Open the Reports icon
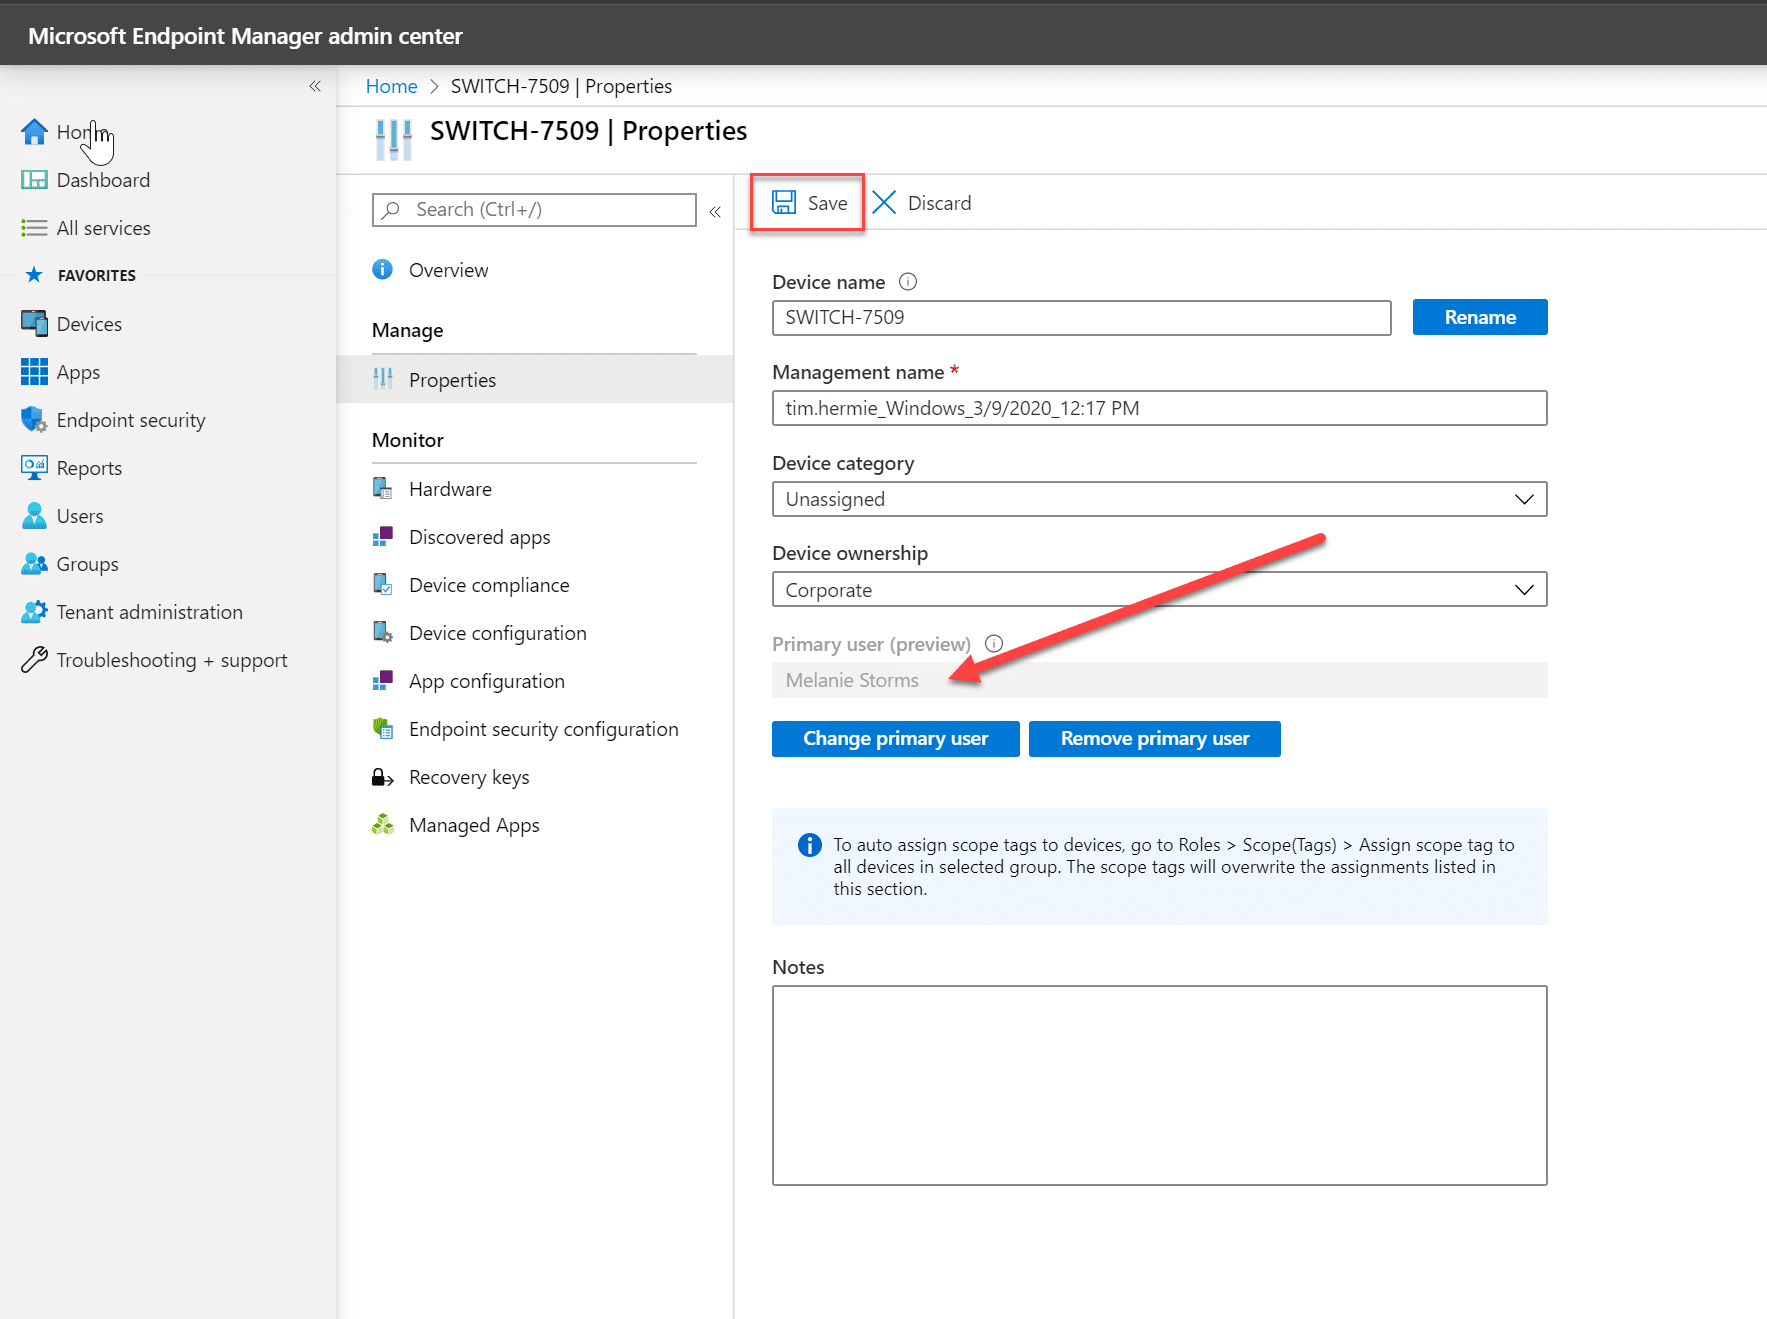The width and height of the screenshot is (1767, 1319). click(34, 468)
